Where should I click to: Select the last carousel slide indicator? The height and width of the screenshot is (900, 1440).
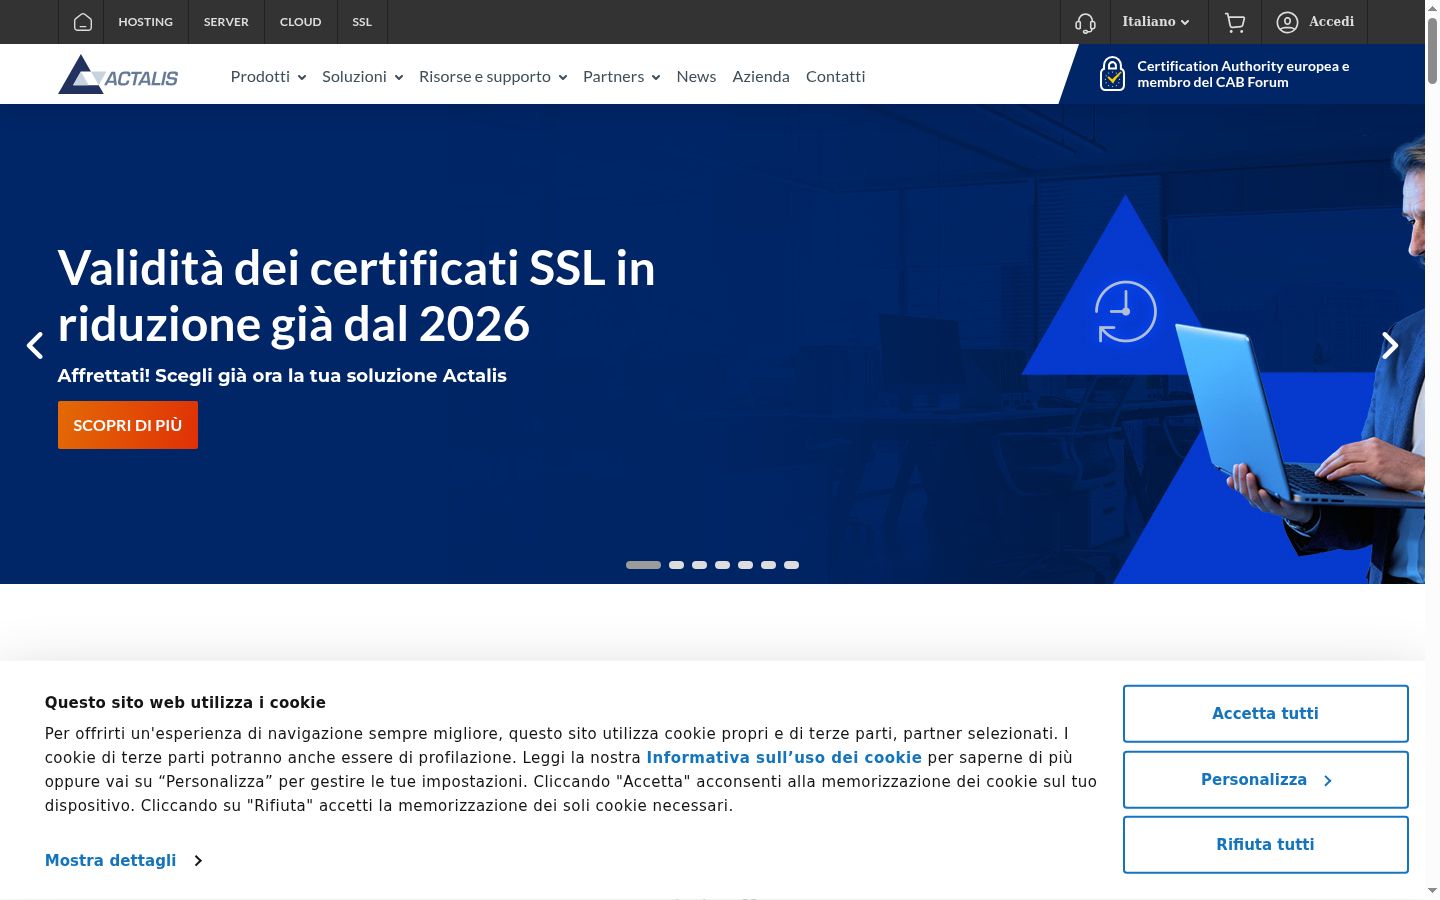pyautogui.click(x=791, y=565)
